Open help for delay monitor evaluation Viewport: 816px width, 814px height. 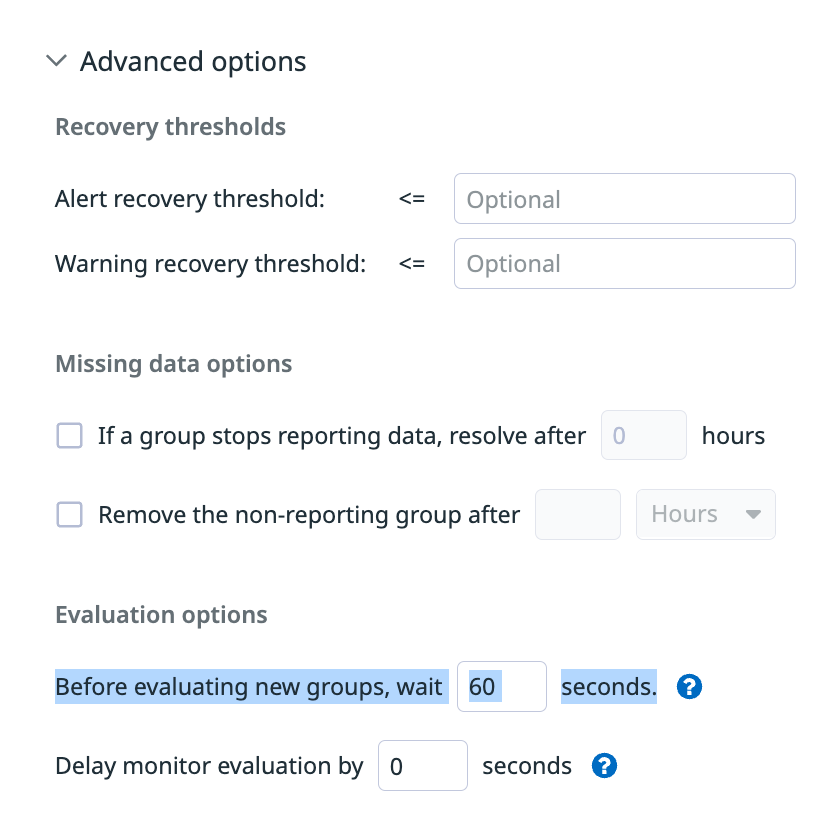point(605,767)
